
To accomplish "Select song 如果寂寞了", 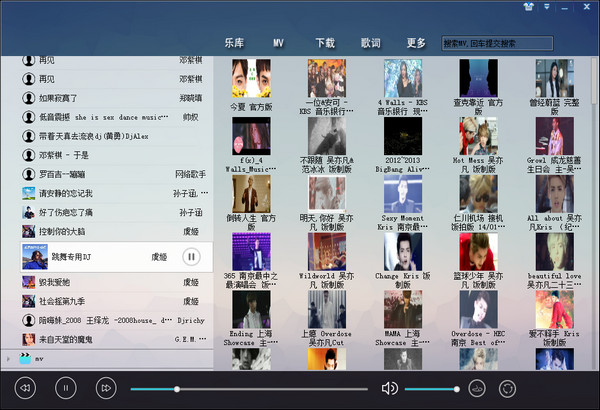I will (116, 98).
